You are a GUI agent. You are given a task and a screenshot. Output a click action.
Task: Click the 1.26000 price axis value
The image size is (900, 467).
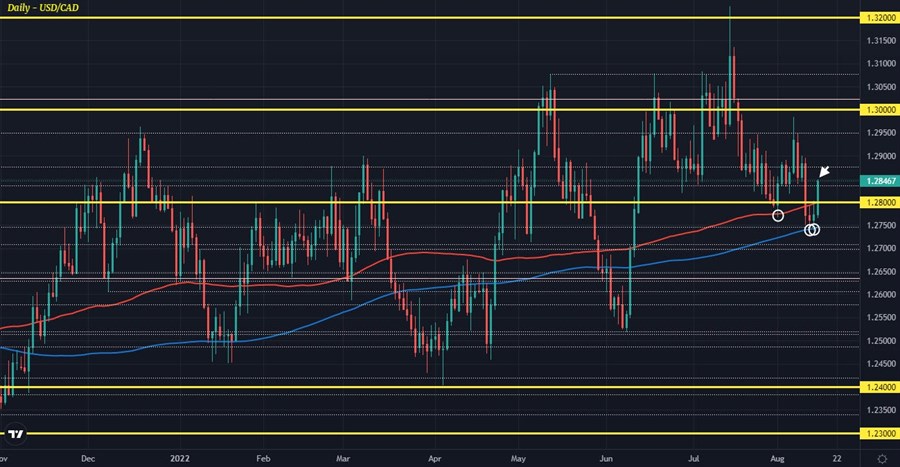pyautogui.click(x=881, y=295)
